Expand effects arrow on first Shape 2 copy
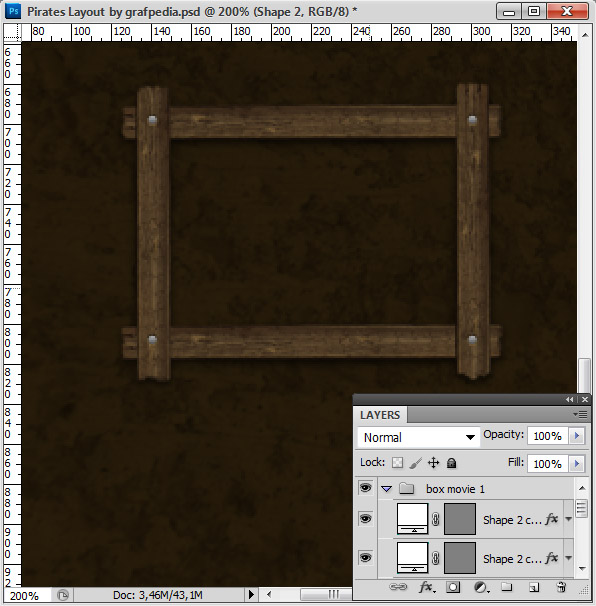 [568, 519]
